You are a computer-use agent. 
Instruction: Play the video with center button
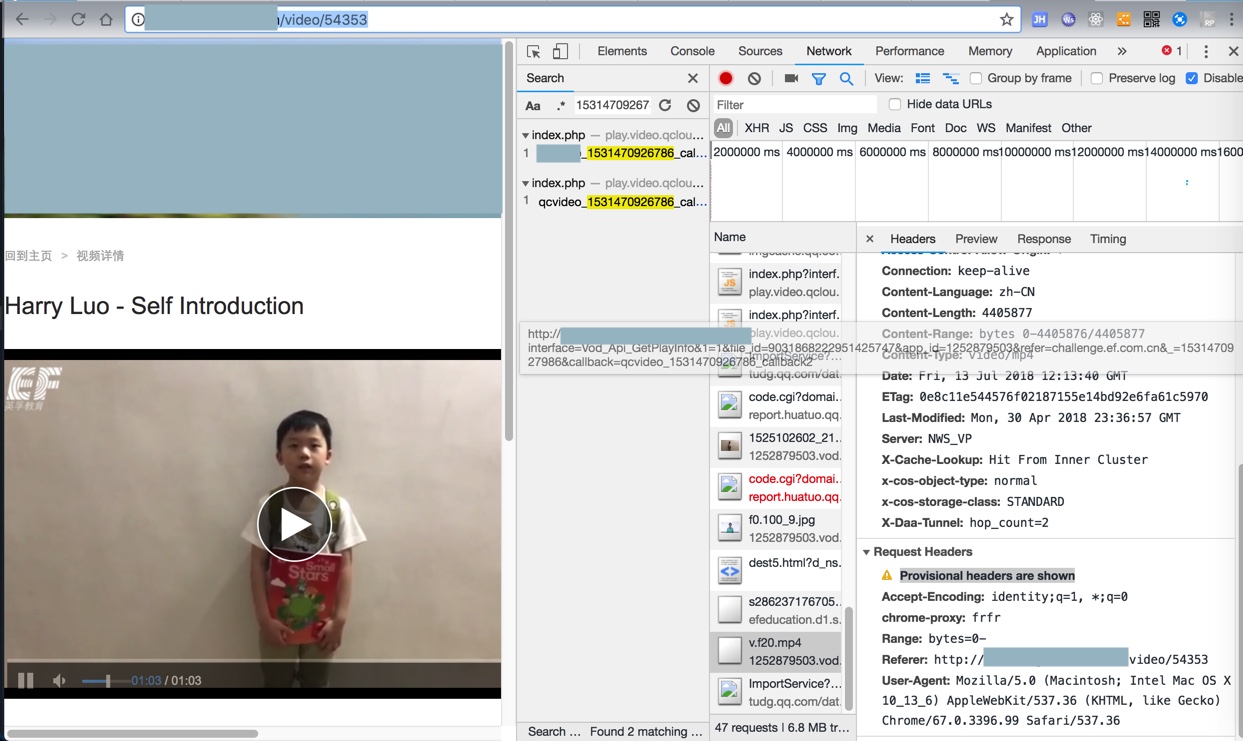294,524
